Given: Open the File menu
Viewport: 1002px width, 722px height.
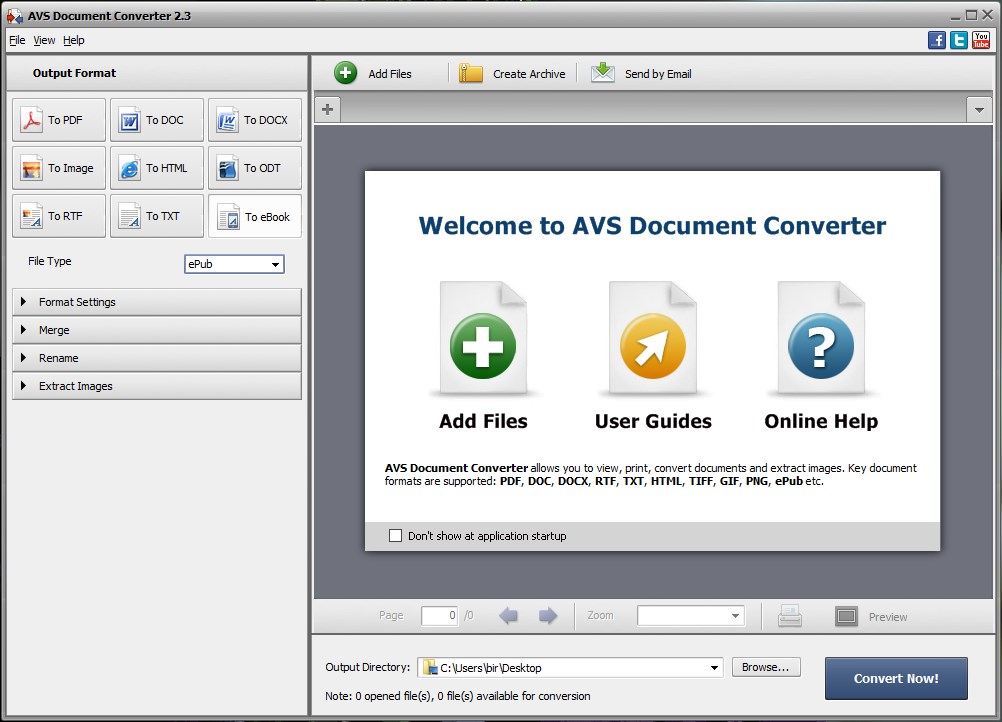Looking at the screenshot, I should (17, 40).
